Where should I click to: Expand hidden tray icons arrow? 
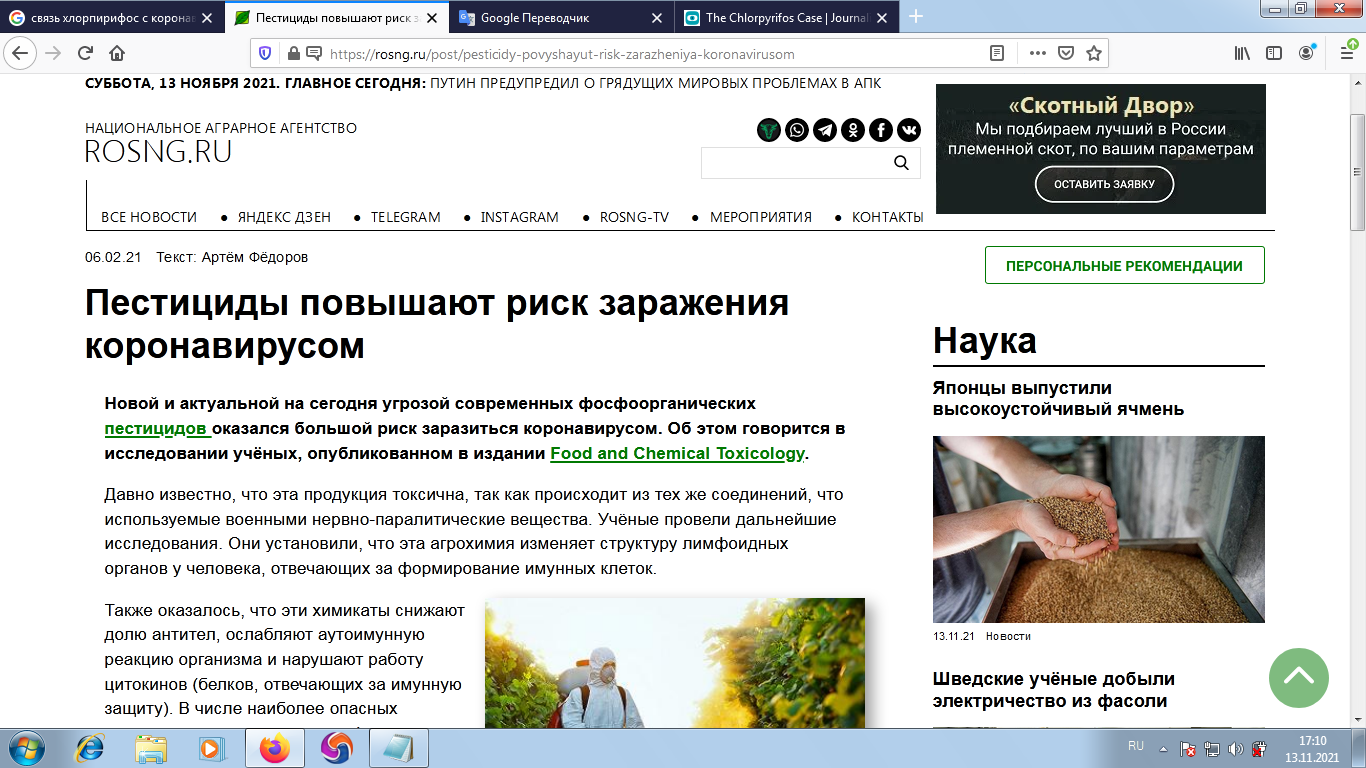(x=1163, y=750)
